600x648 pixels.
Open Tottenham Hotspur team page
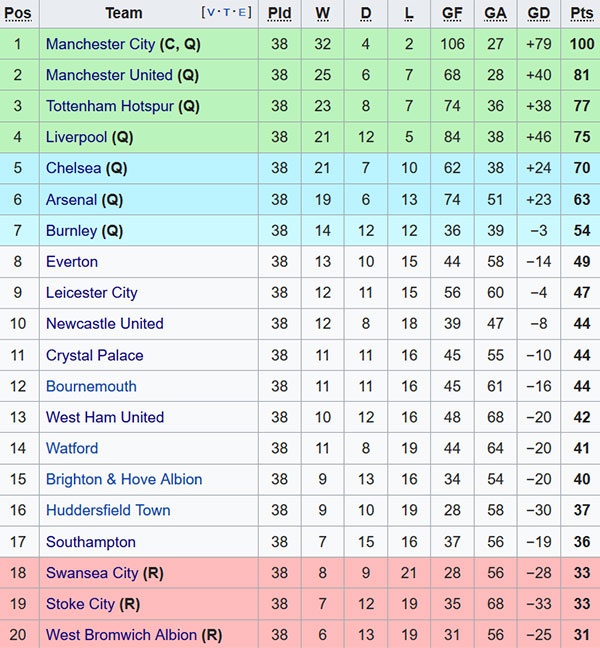[x=110, y=106]
